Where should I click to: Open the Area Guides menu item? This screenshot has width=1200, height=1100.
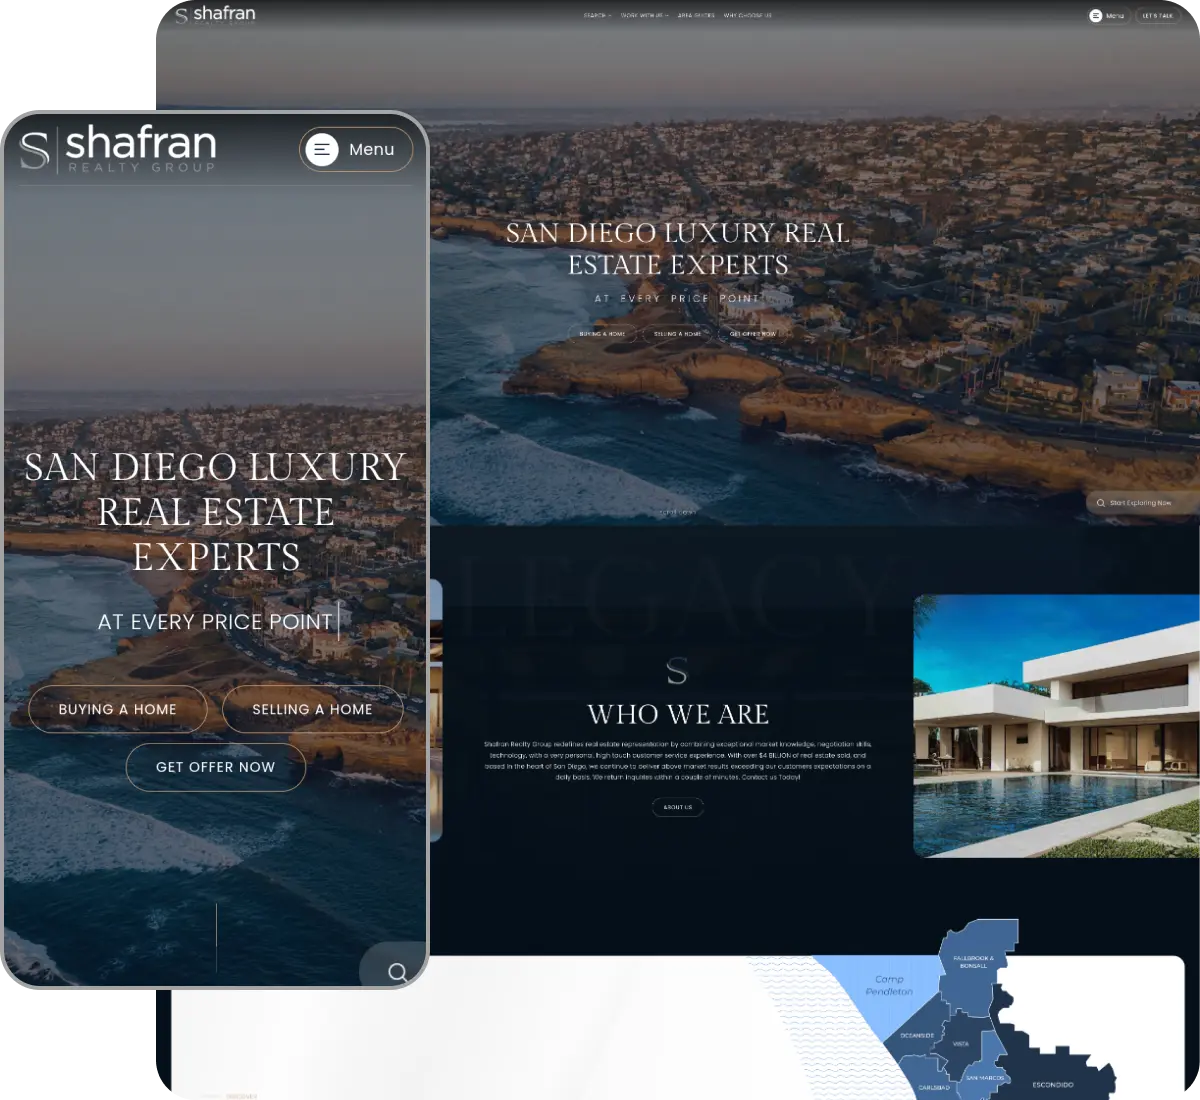click(696, 16)
